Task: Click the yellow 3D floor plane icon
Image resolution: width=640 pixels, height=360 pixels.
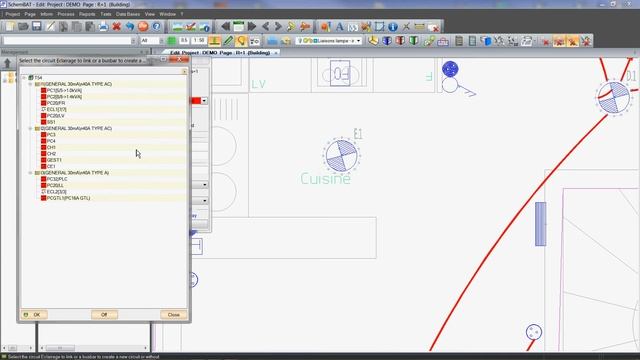Action: [x=373, y=41]
